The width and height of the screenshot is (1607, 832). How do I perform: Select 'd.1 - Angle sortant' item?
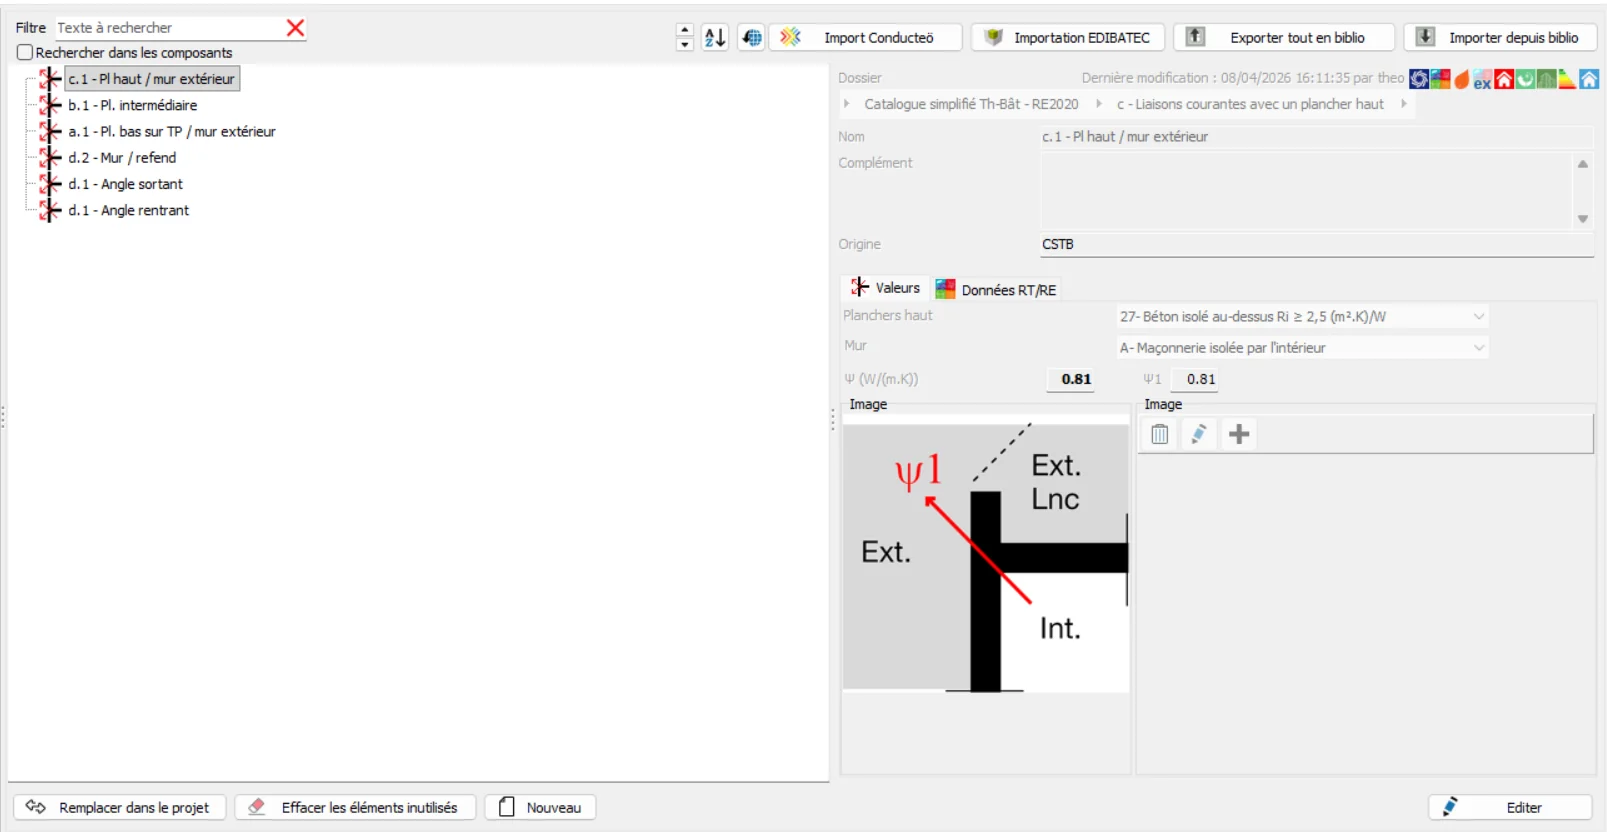125,184
